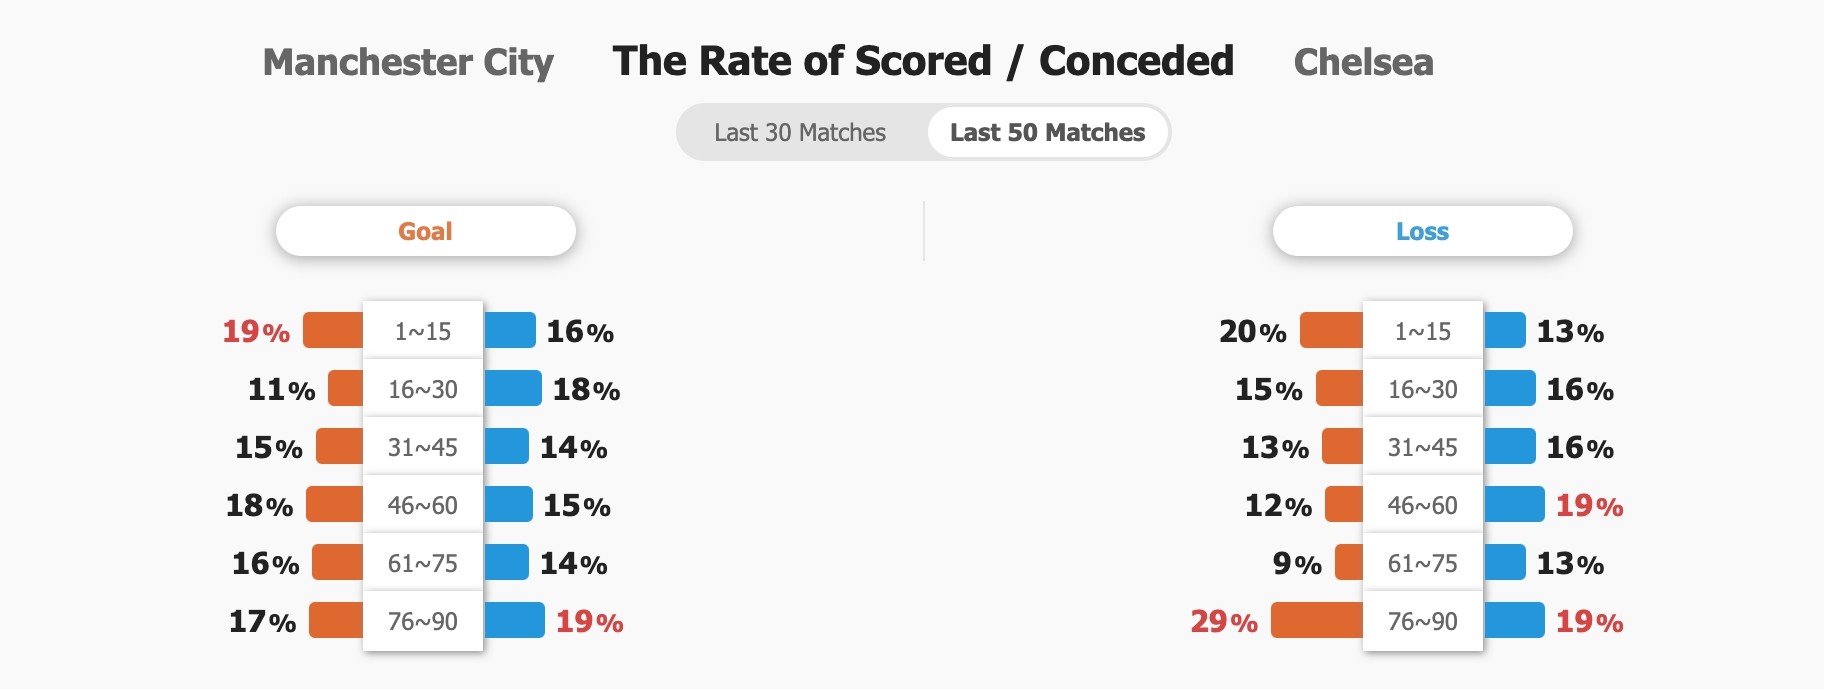The height and width of the screenshot is (692, 1824).
Task: Click blue bar in Loss 46~60 row
Action: pyautogui.click(x=1514, y=504)
